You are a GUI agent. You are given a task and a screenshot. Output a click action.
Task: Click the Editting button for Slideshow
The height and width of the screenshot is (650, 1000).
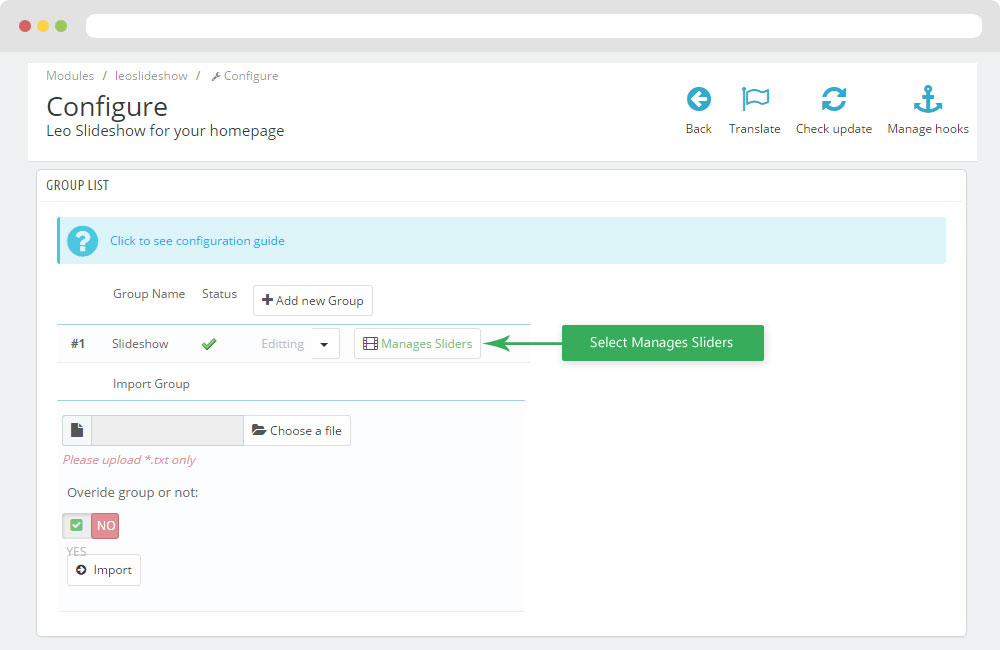coord(283,344)
